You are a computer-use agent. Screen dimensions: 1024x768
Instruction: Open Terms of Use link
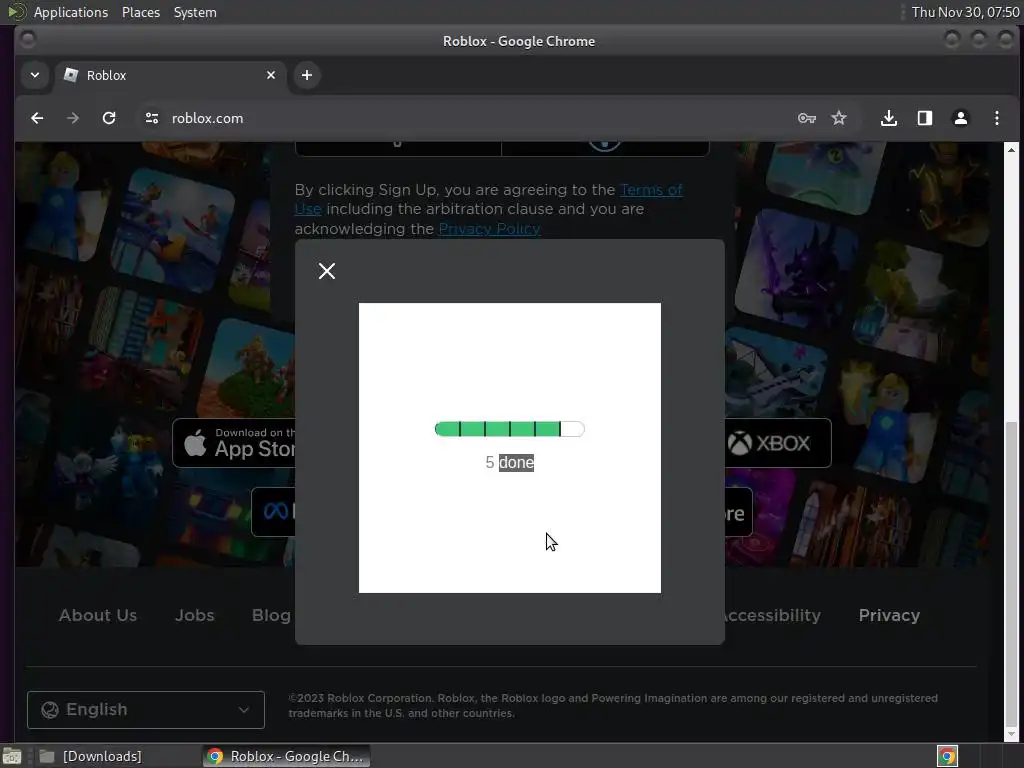coord(651,190)
